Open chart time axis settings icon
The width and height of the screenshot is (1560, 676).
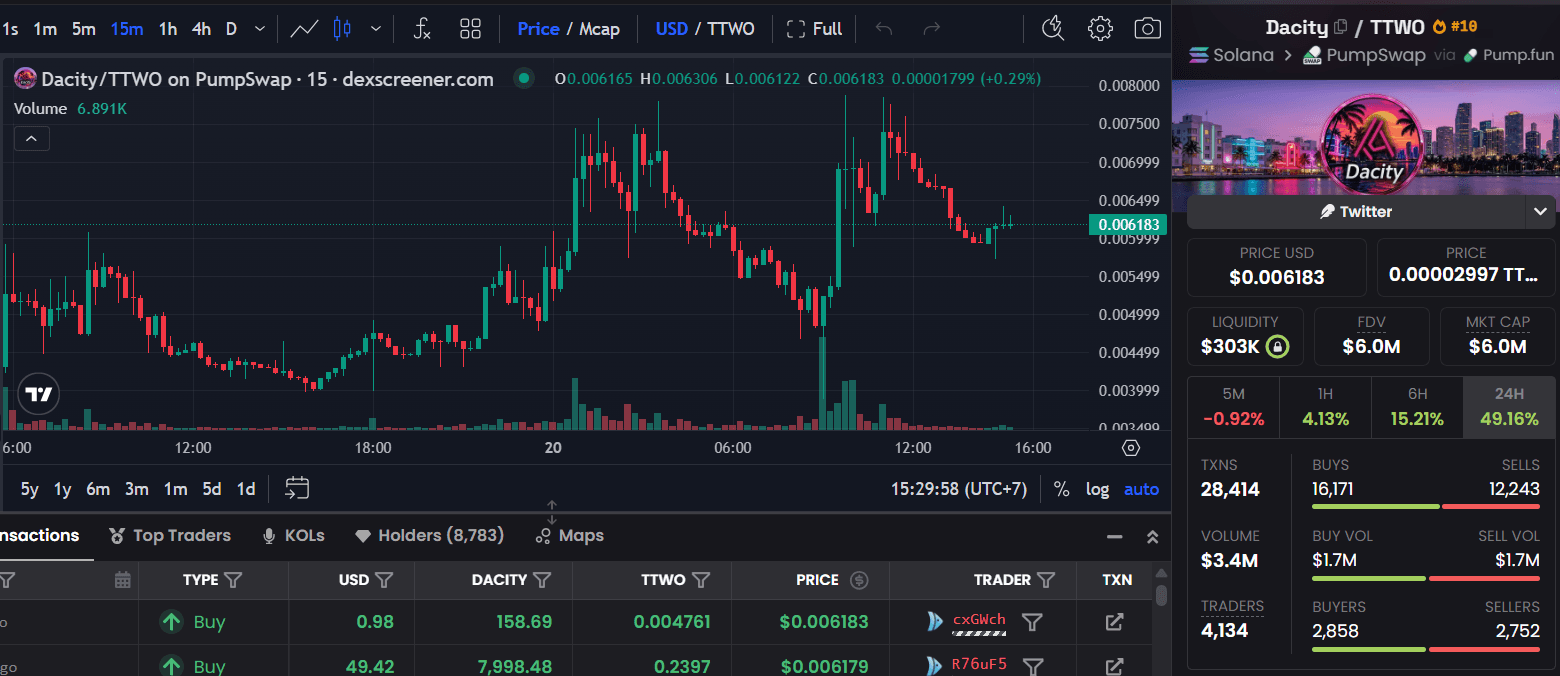tap(1131, 448)
